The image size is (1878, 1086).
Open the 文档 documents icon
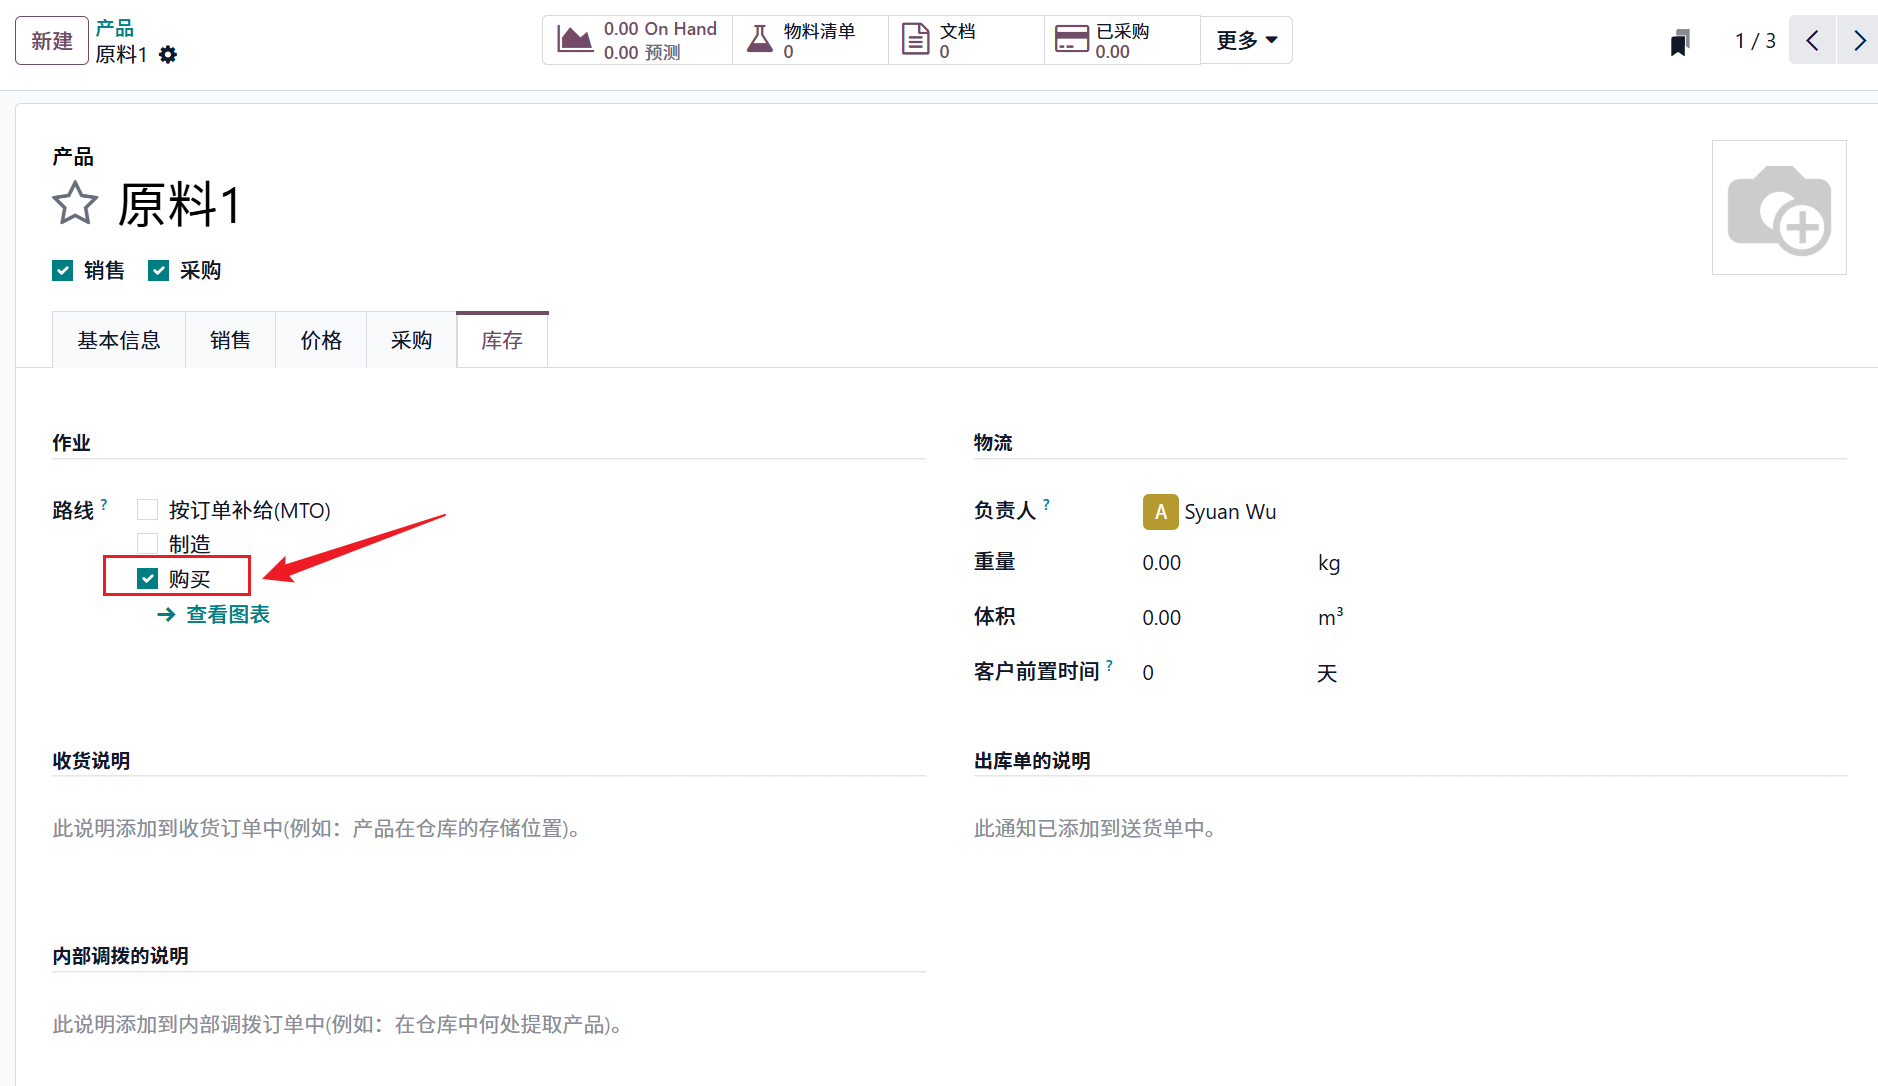tap(915, 40)
